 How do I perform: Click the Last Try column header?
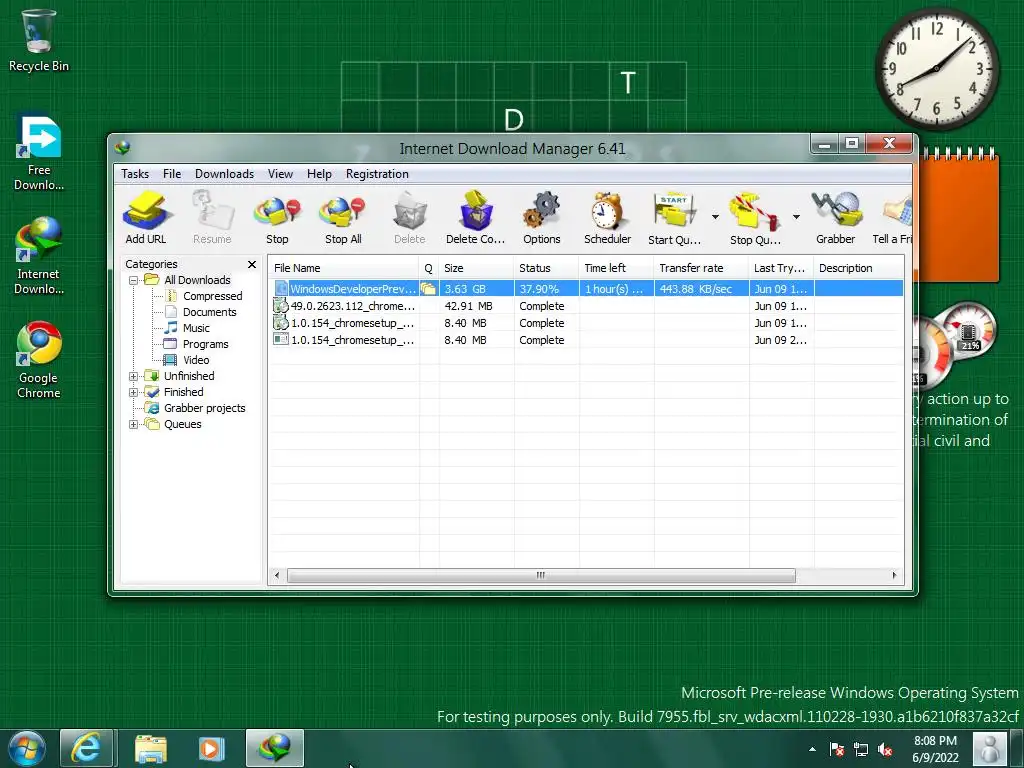coord(781,268)
